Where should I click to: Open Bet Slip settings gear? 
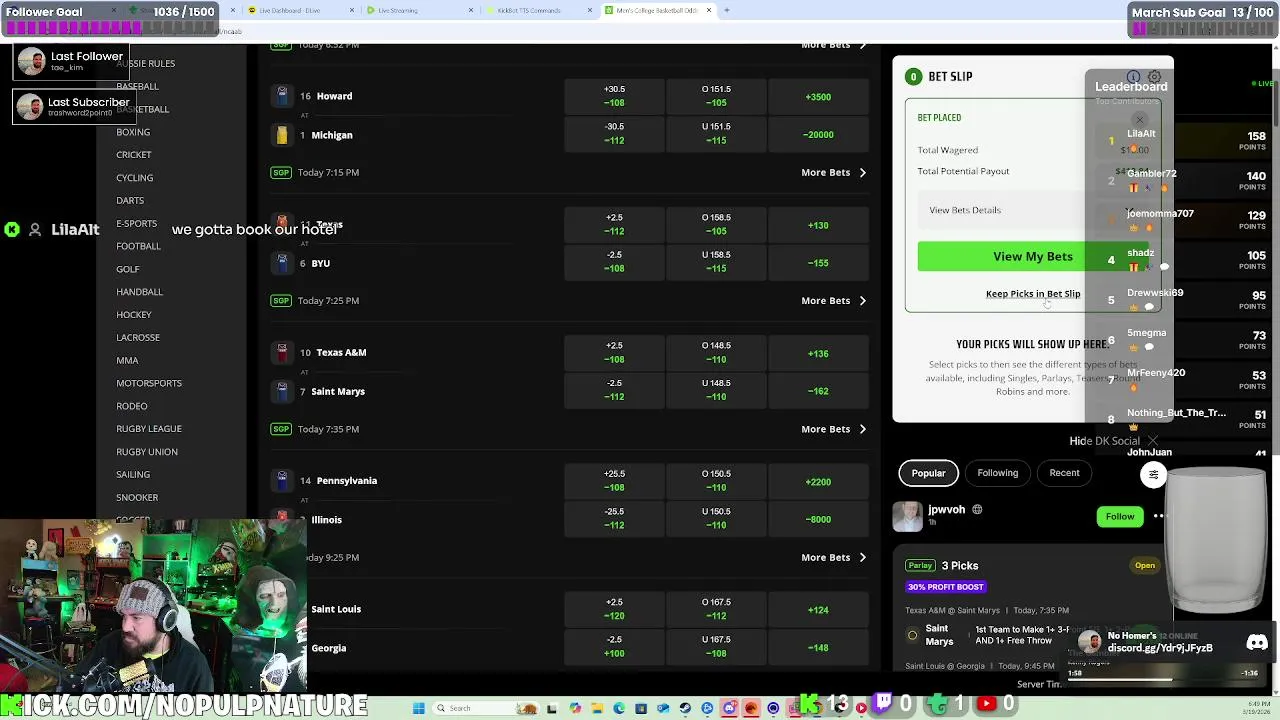pos(1154,77)
